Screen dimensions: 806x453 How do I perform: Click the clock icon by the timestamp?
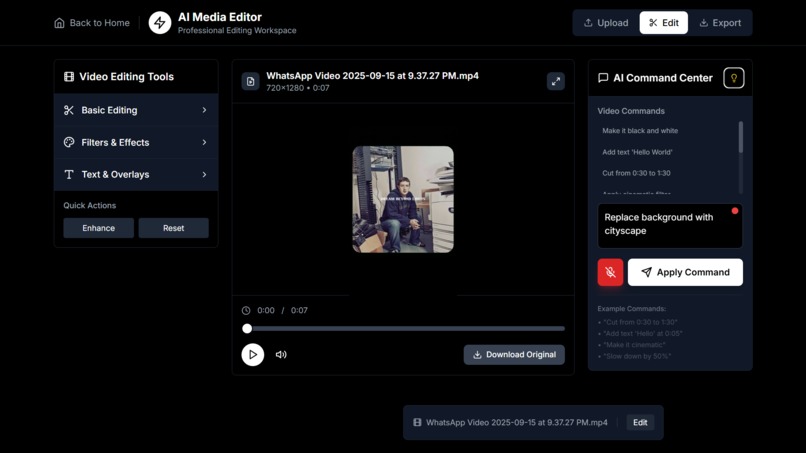pos(246,311)
